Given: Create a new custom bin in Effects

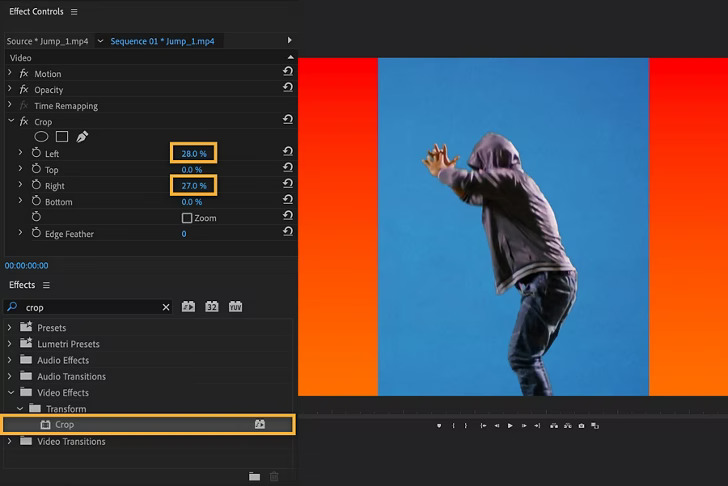Looking at the screenshot, I should (x=254, y=477).
